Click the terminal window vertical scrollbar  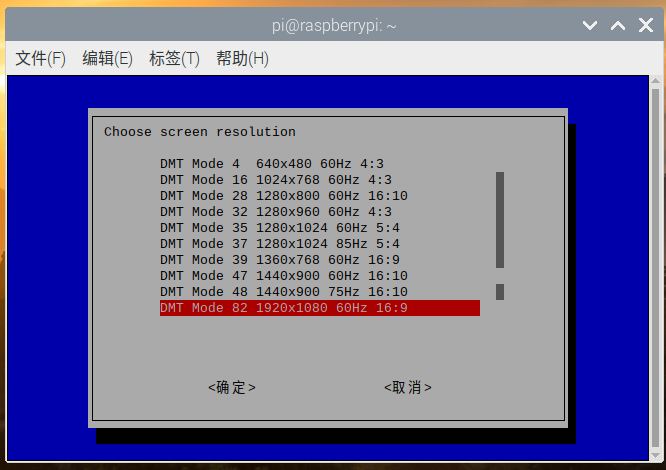tap(655, 268)
